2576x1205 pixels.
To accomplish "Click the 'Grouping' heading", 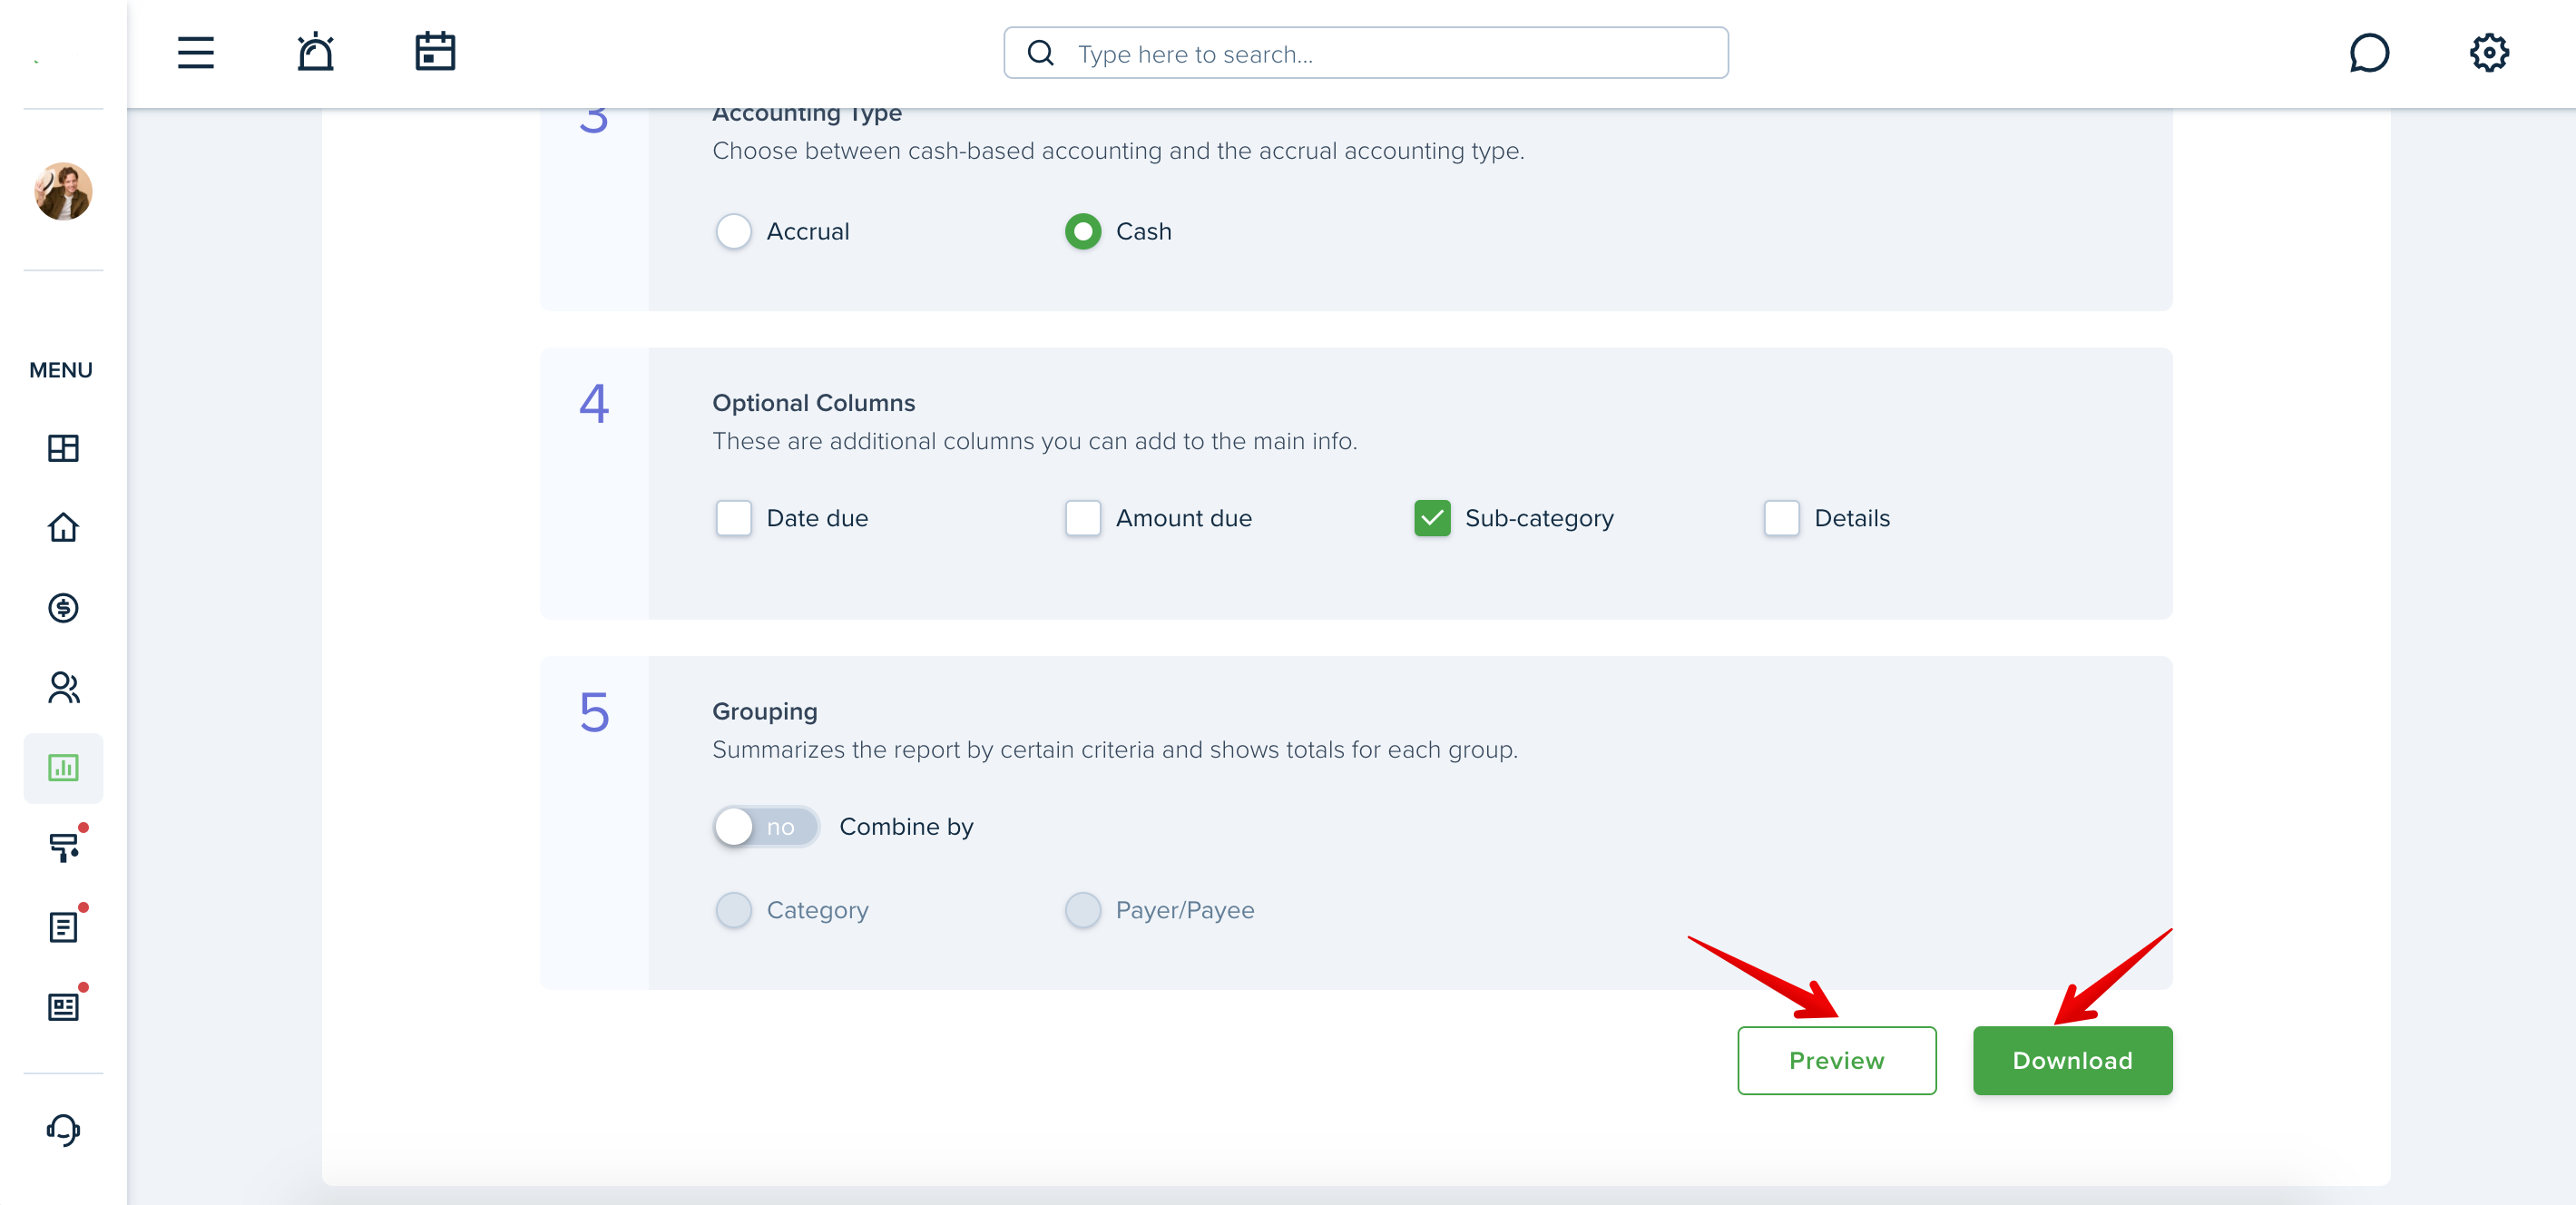I will coord(765,712).
